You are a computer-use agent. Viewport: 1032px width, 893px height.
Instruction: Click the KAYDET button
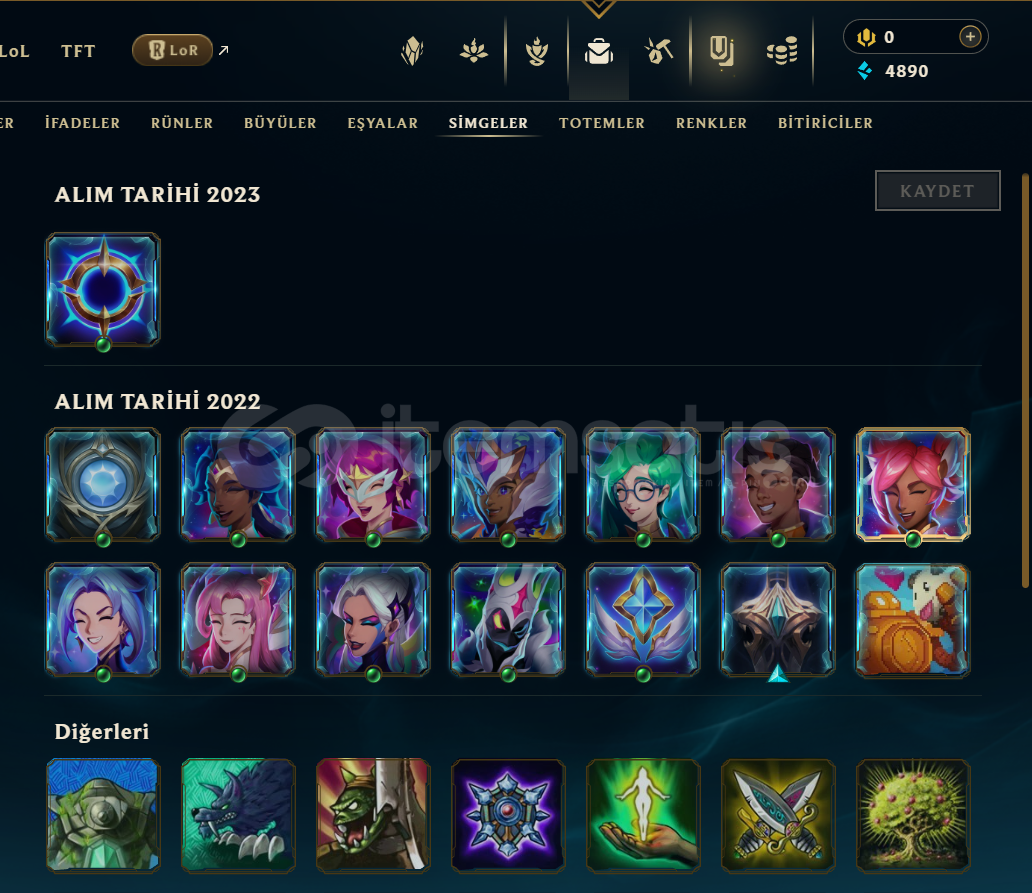click(x=937, y=191)
